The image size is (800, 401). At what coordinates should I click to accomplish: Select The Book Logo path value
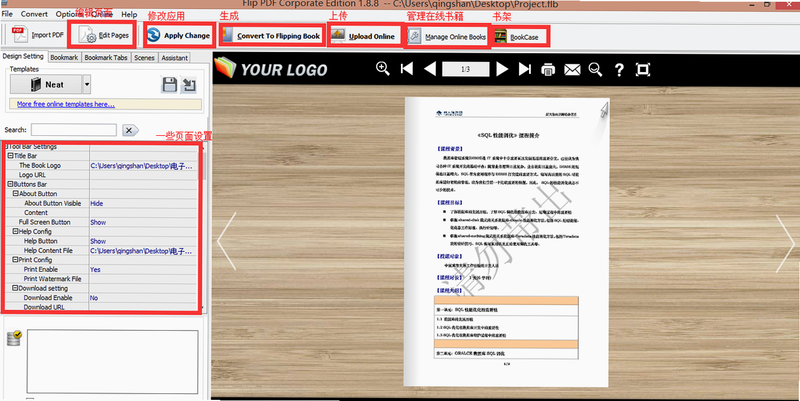(x=141, y=166)
